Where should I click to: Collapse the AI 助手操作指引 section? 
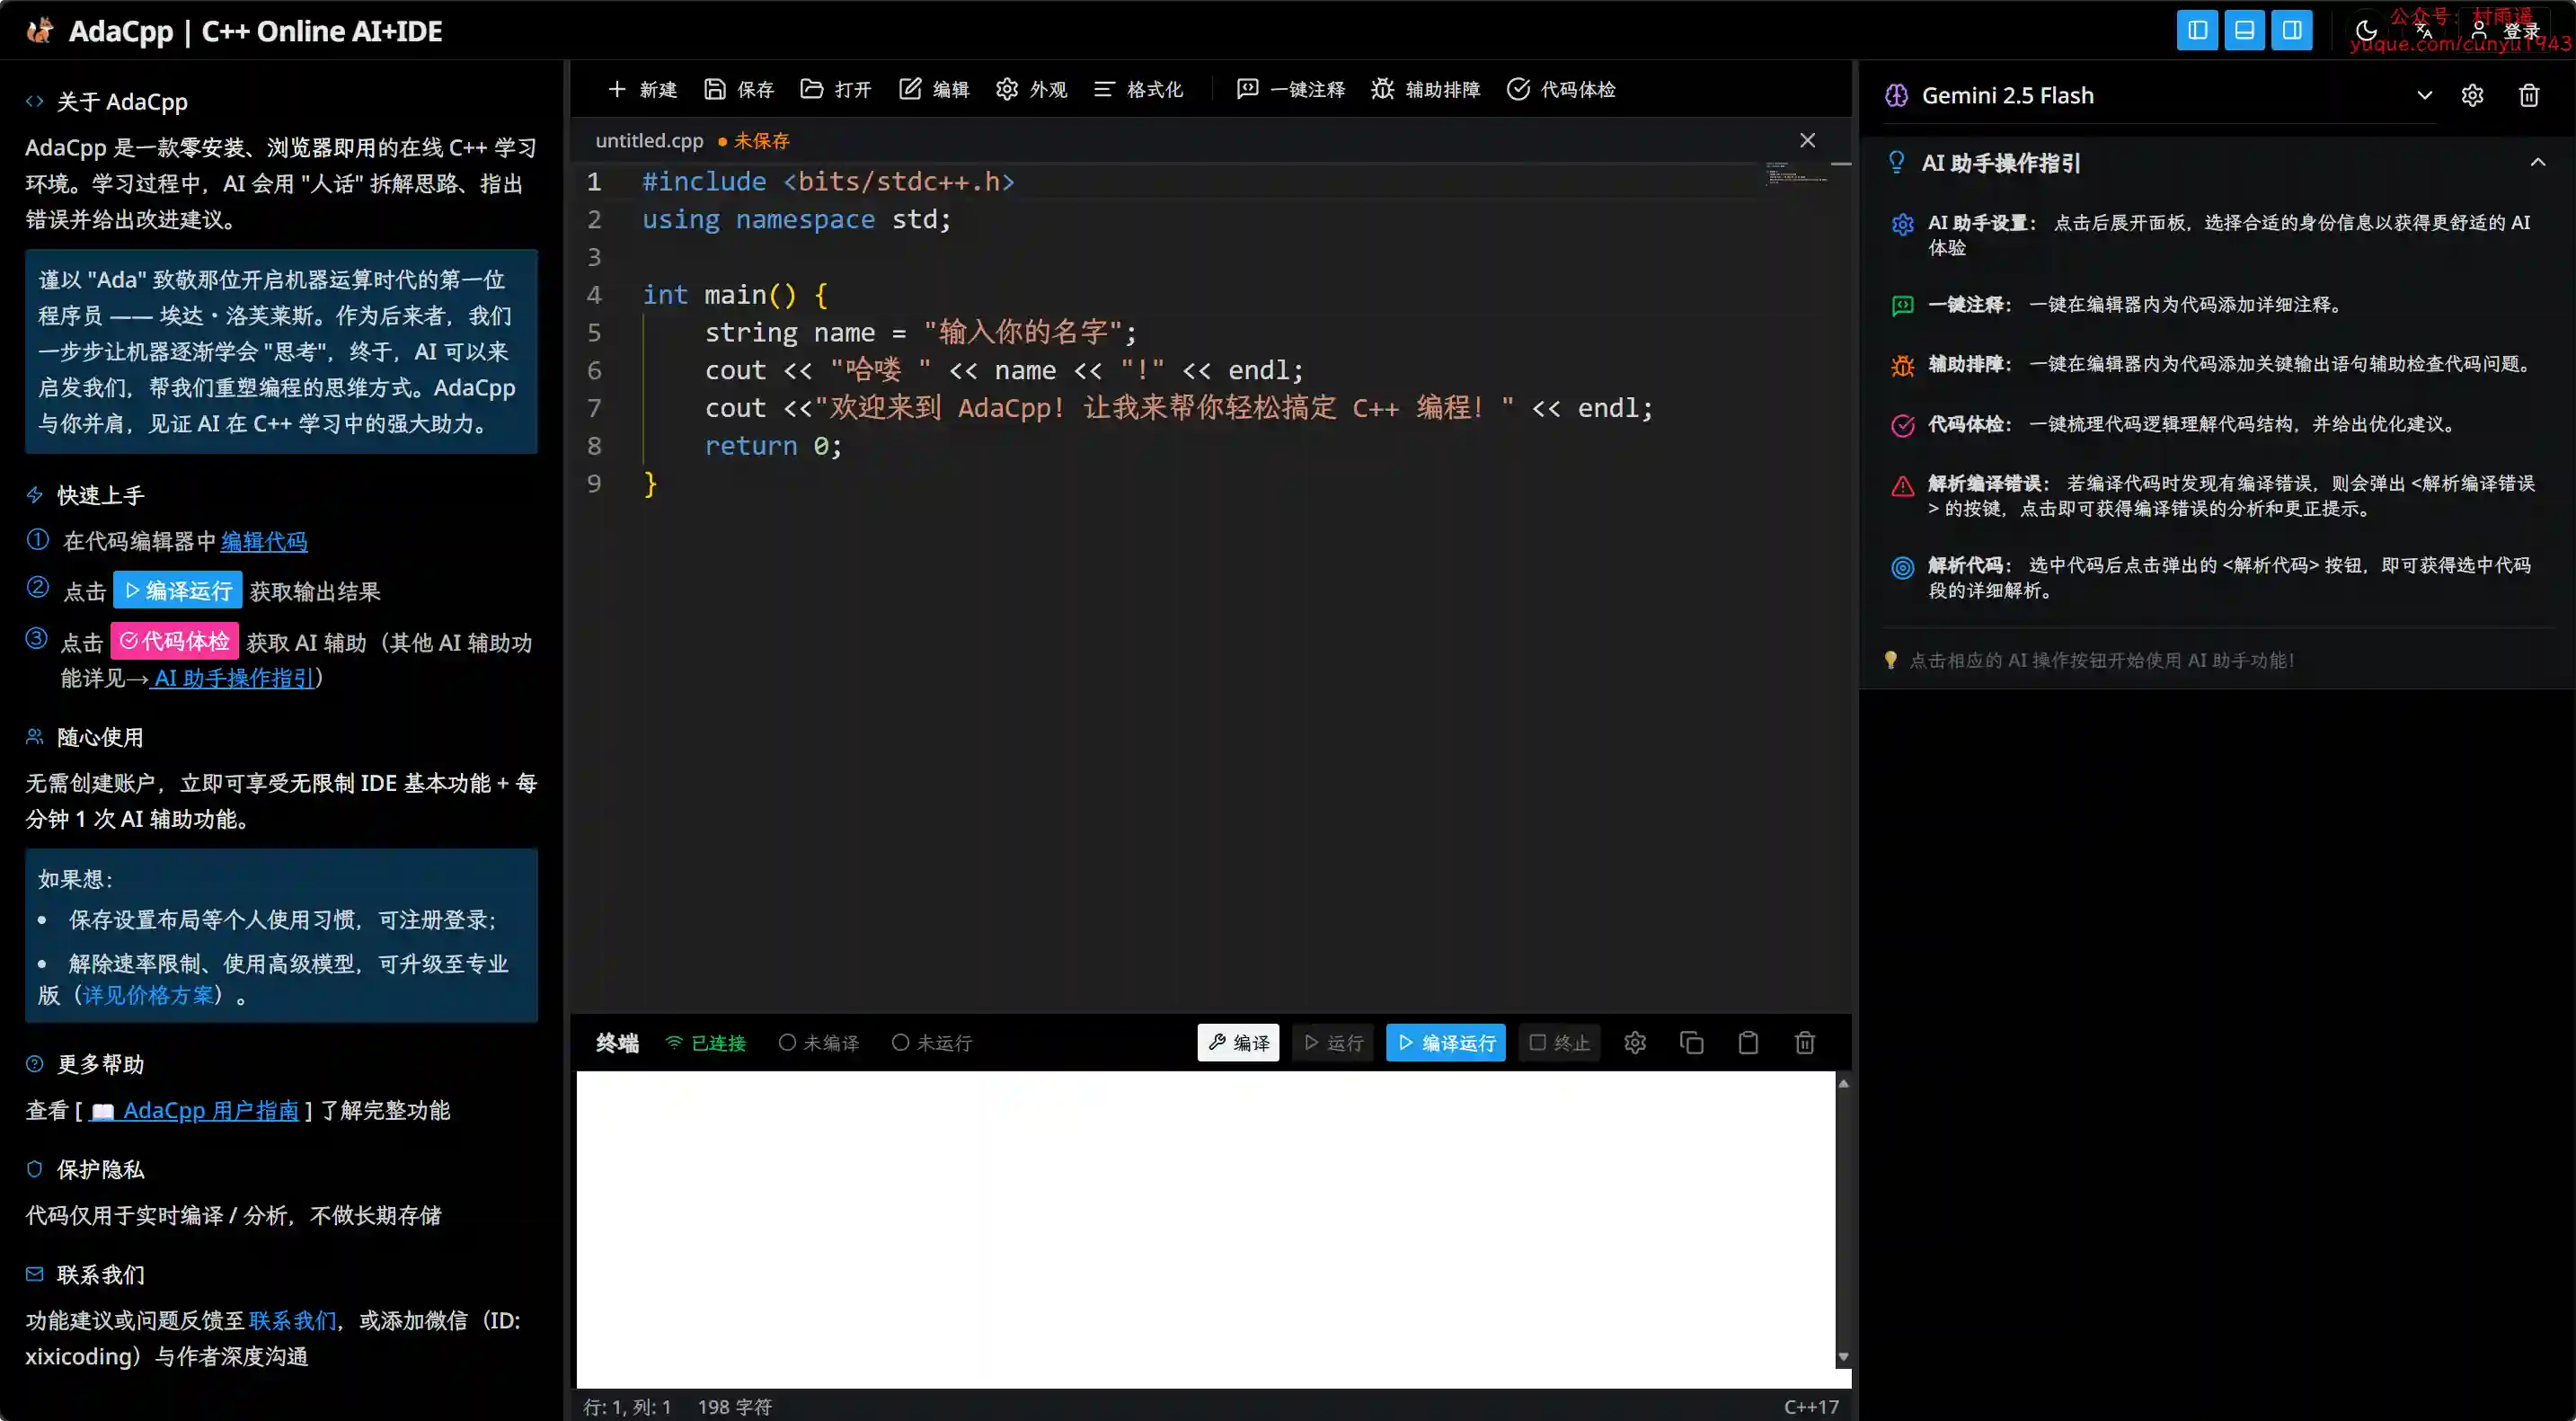coord(2538,162)
